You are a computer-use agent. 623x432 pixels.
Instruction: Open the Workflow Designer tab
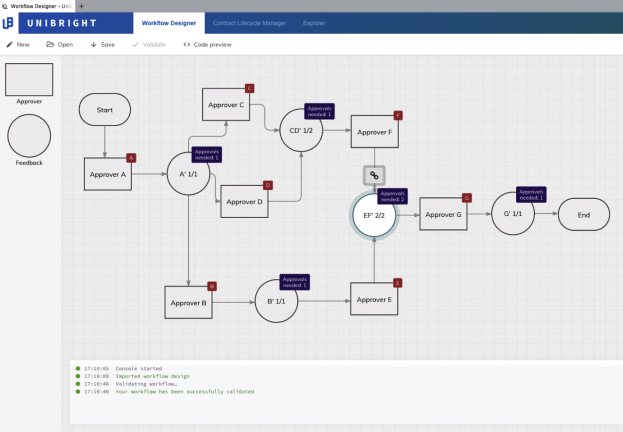169,23
